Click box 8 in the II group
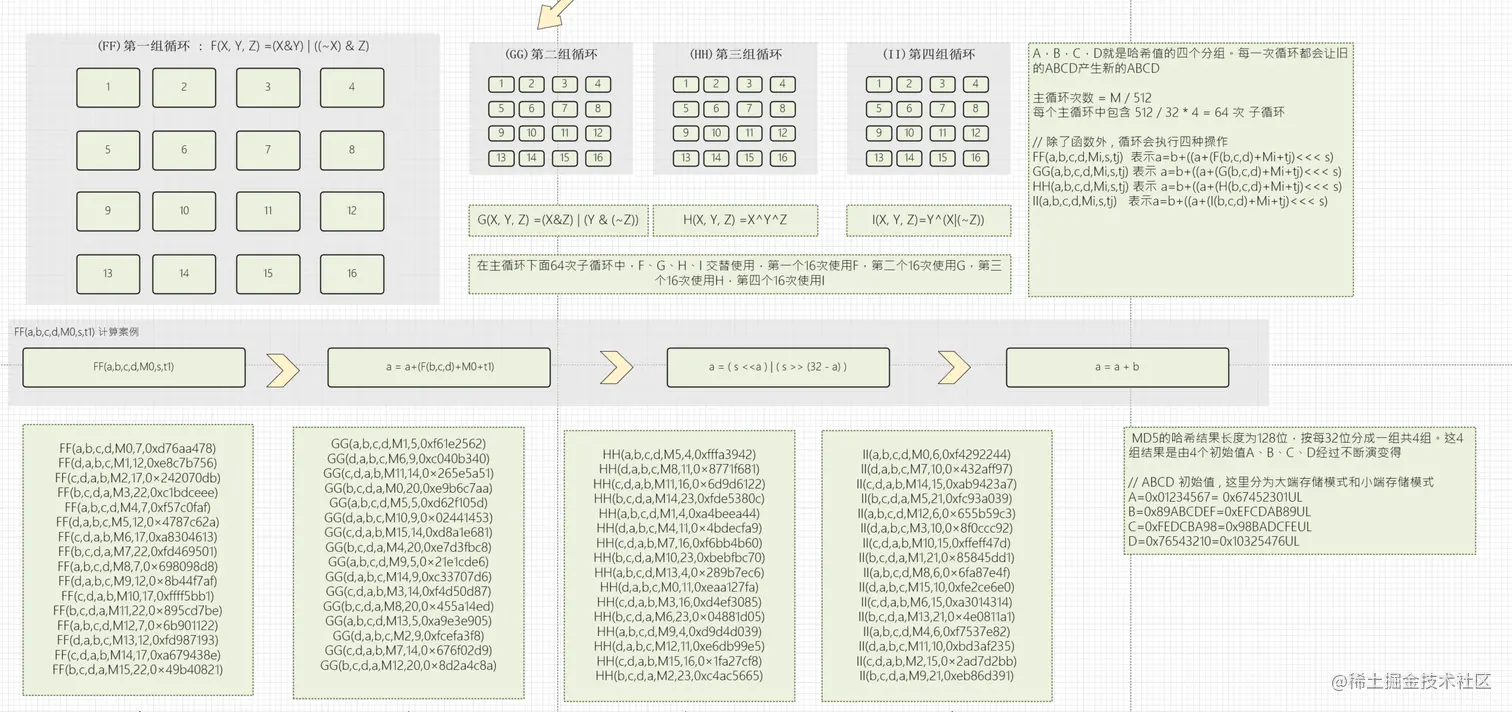 click(975, 109)
